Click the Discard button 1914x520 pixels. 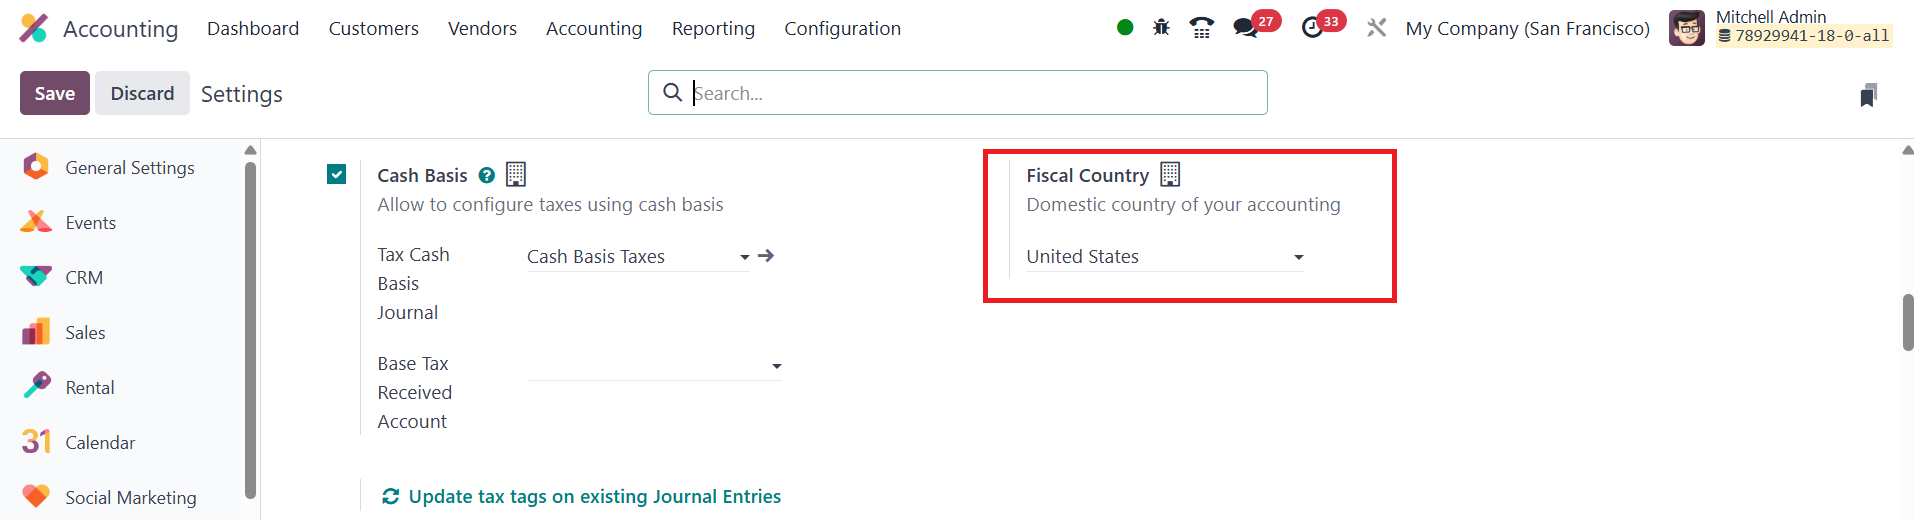click(x=142, y=93)
